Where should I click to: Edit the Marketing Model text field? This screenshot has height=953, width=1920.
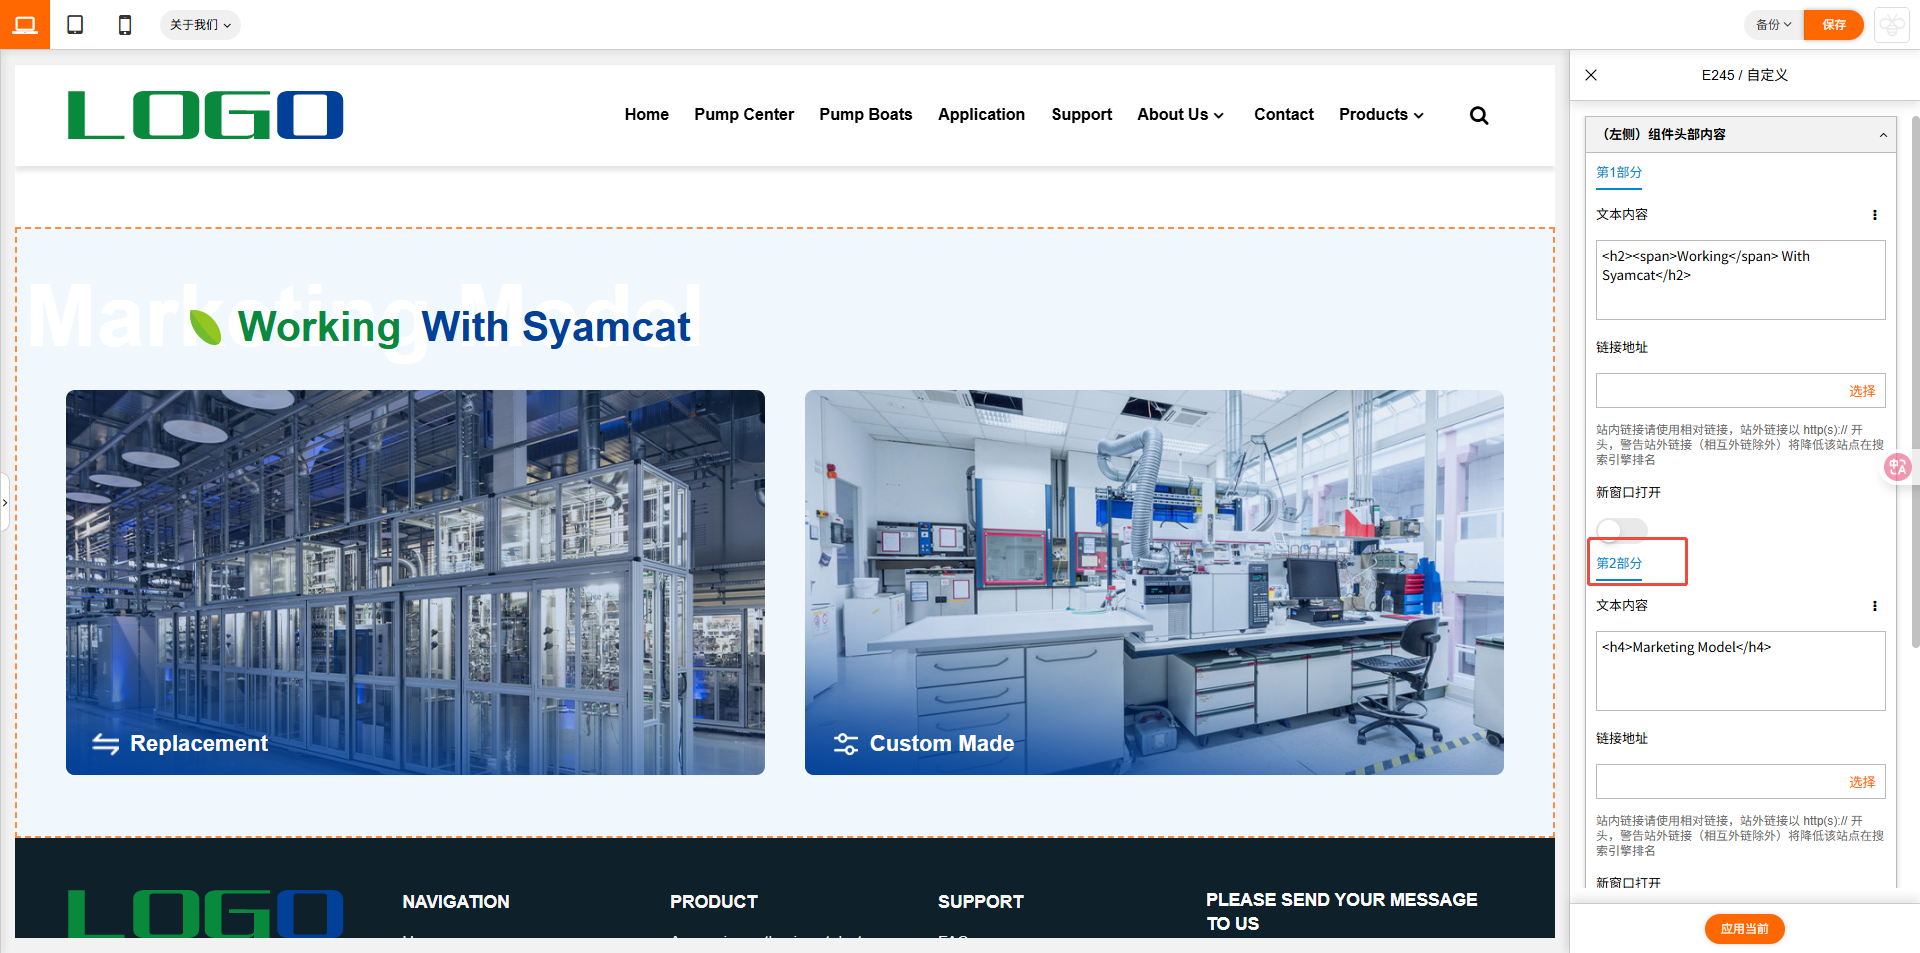[1740, 671]
